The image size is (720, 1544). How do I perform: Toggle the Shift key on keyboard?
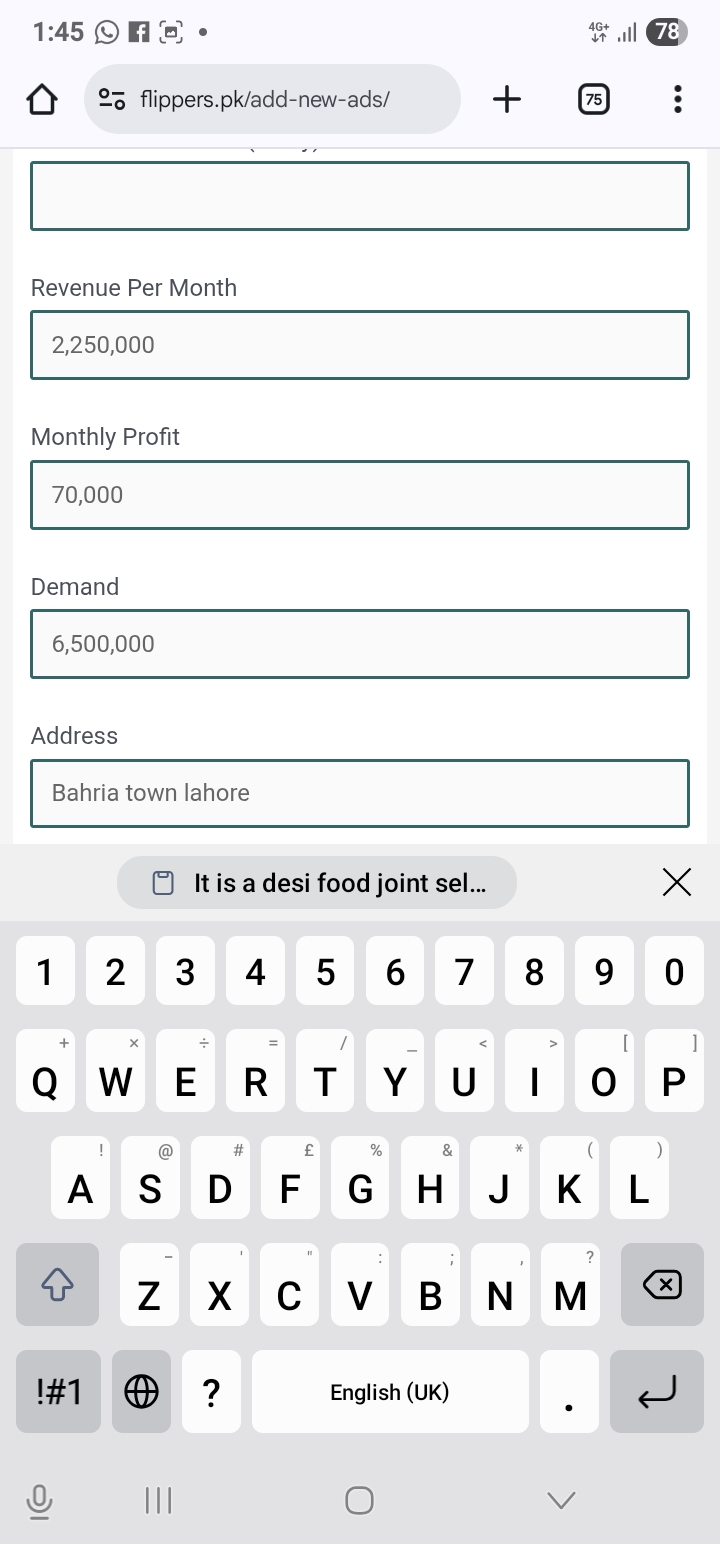(x=57, y=1285)
